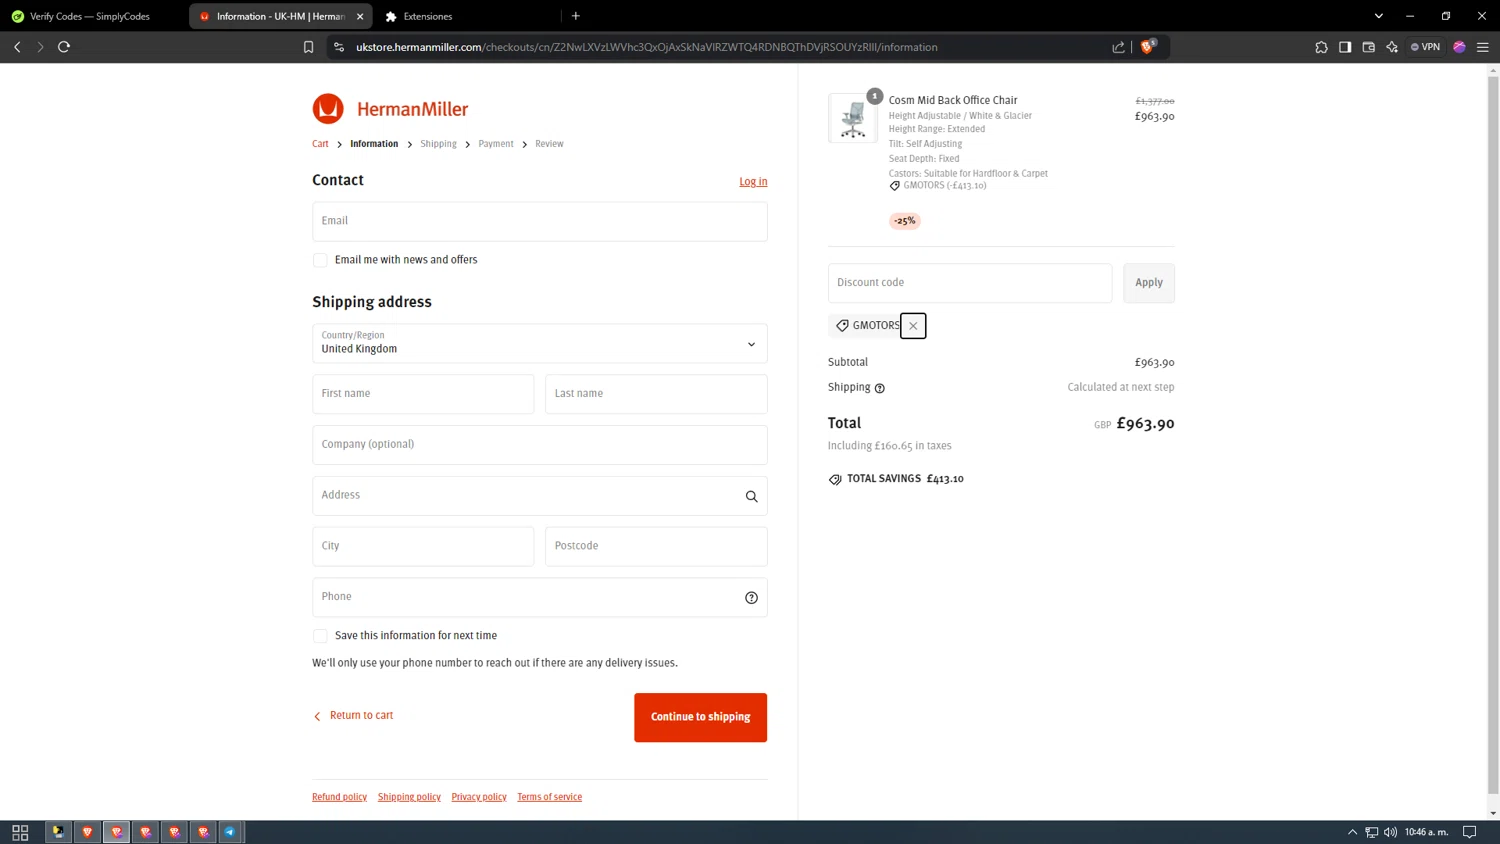Open the browser hamburger menu

1483,47
